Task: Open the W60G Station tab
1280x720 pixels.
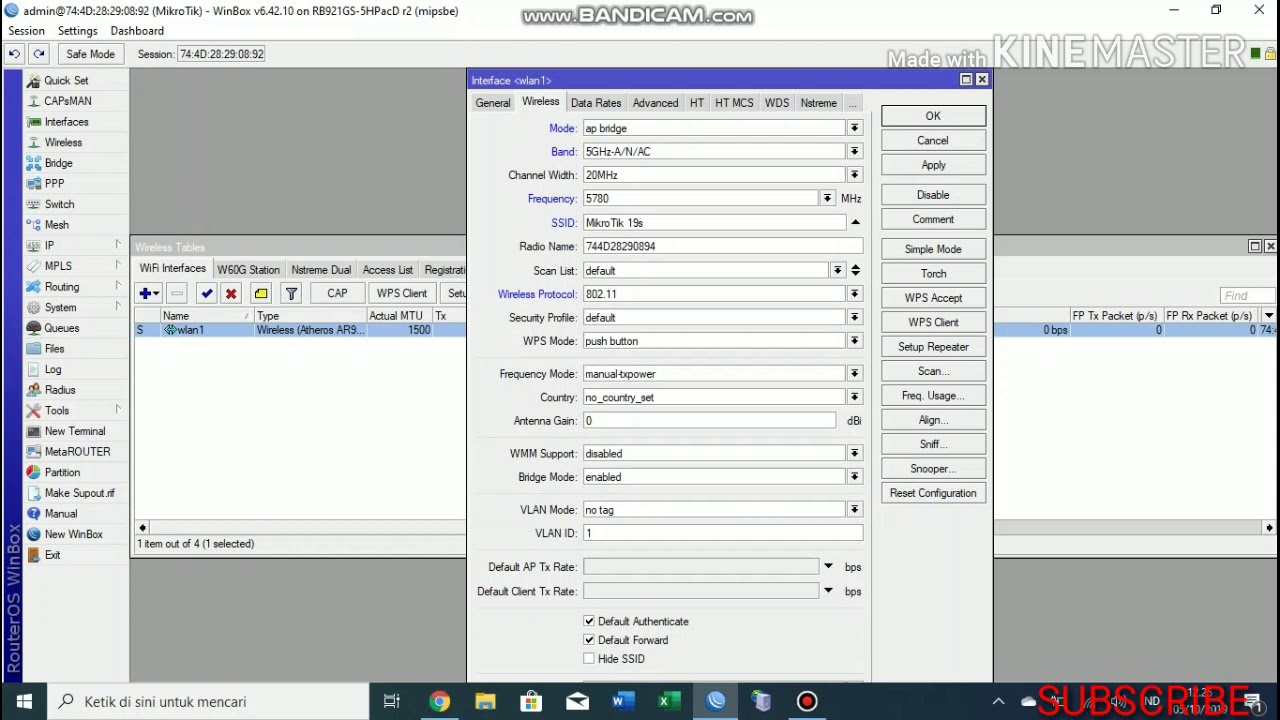Action: click(248, 270)
